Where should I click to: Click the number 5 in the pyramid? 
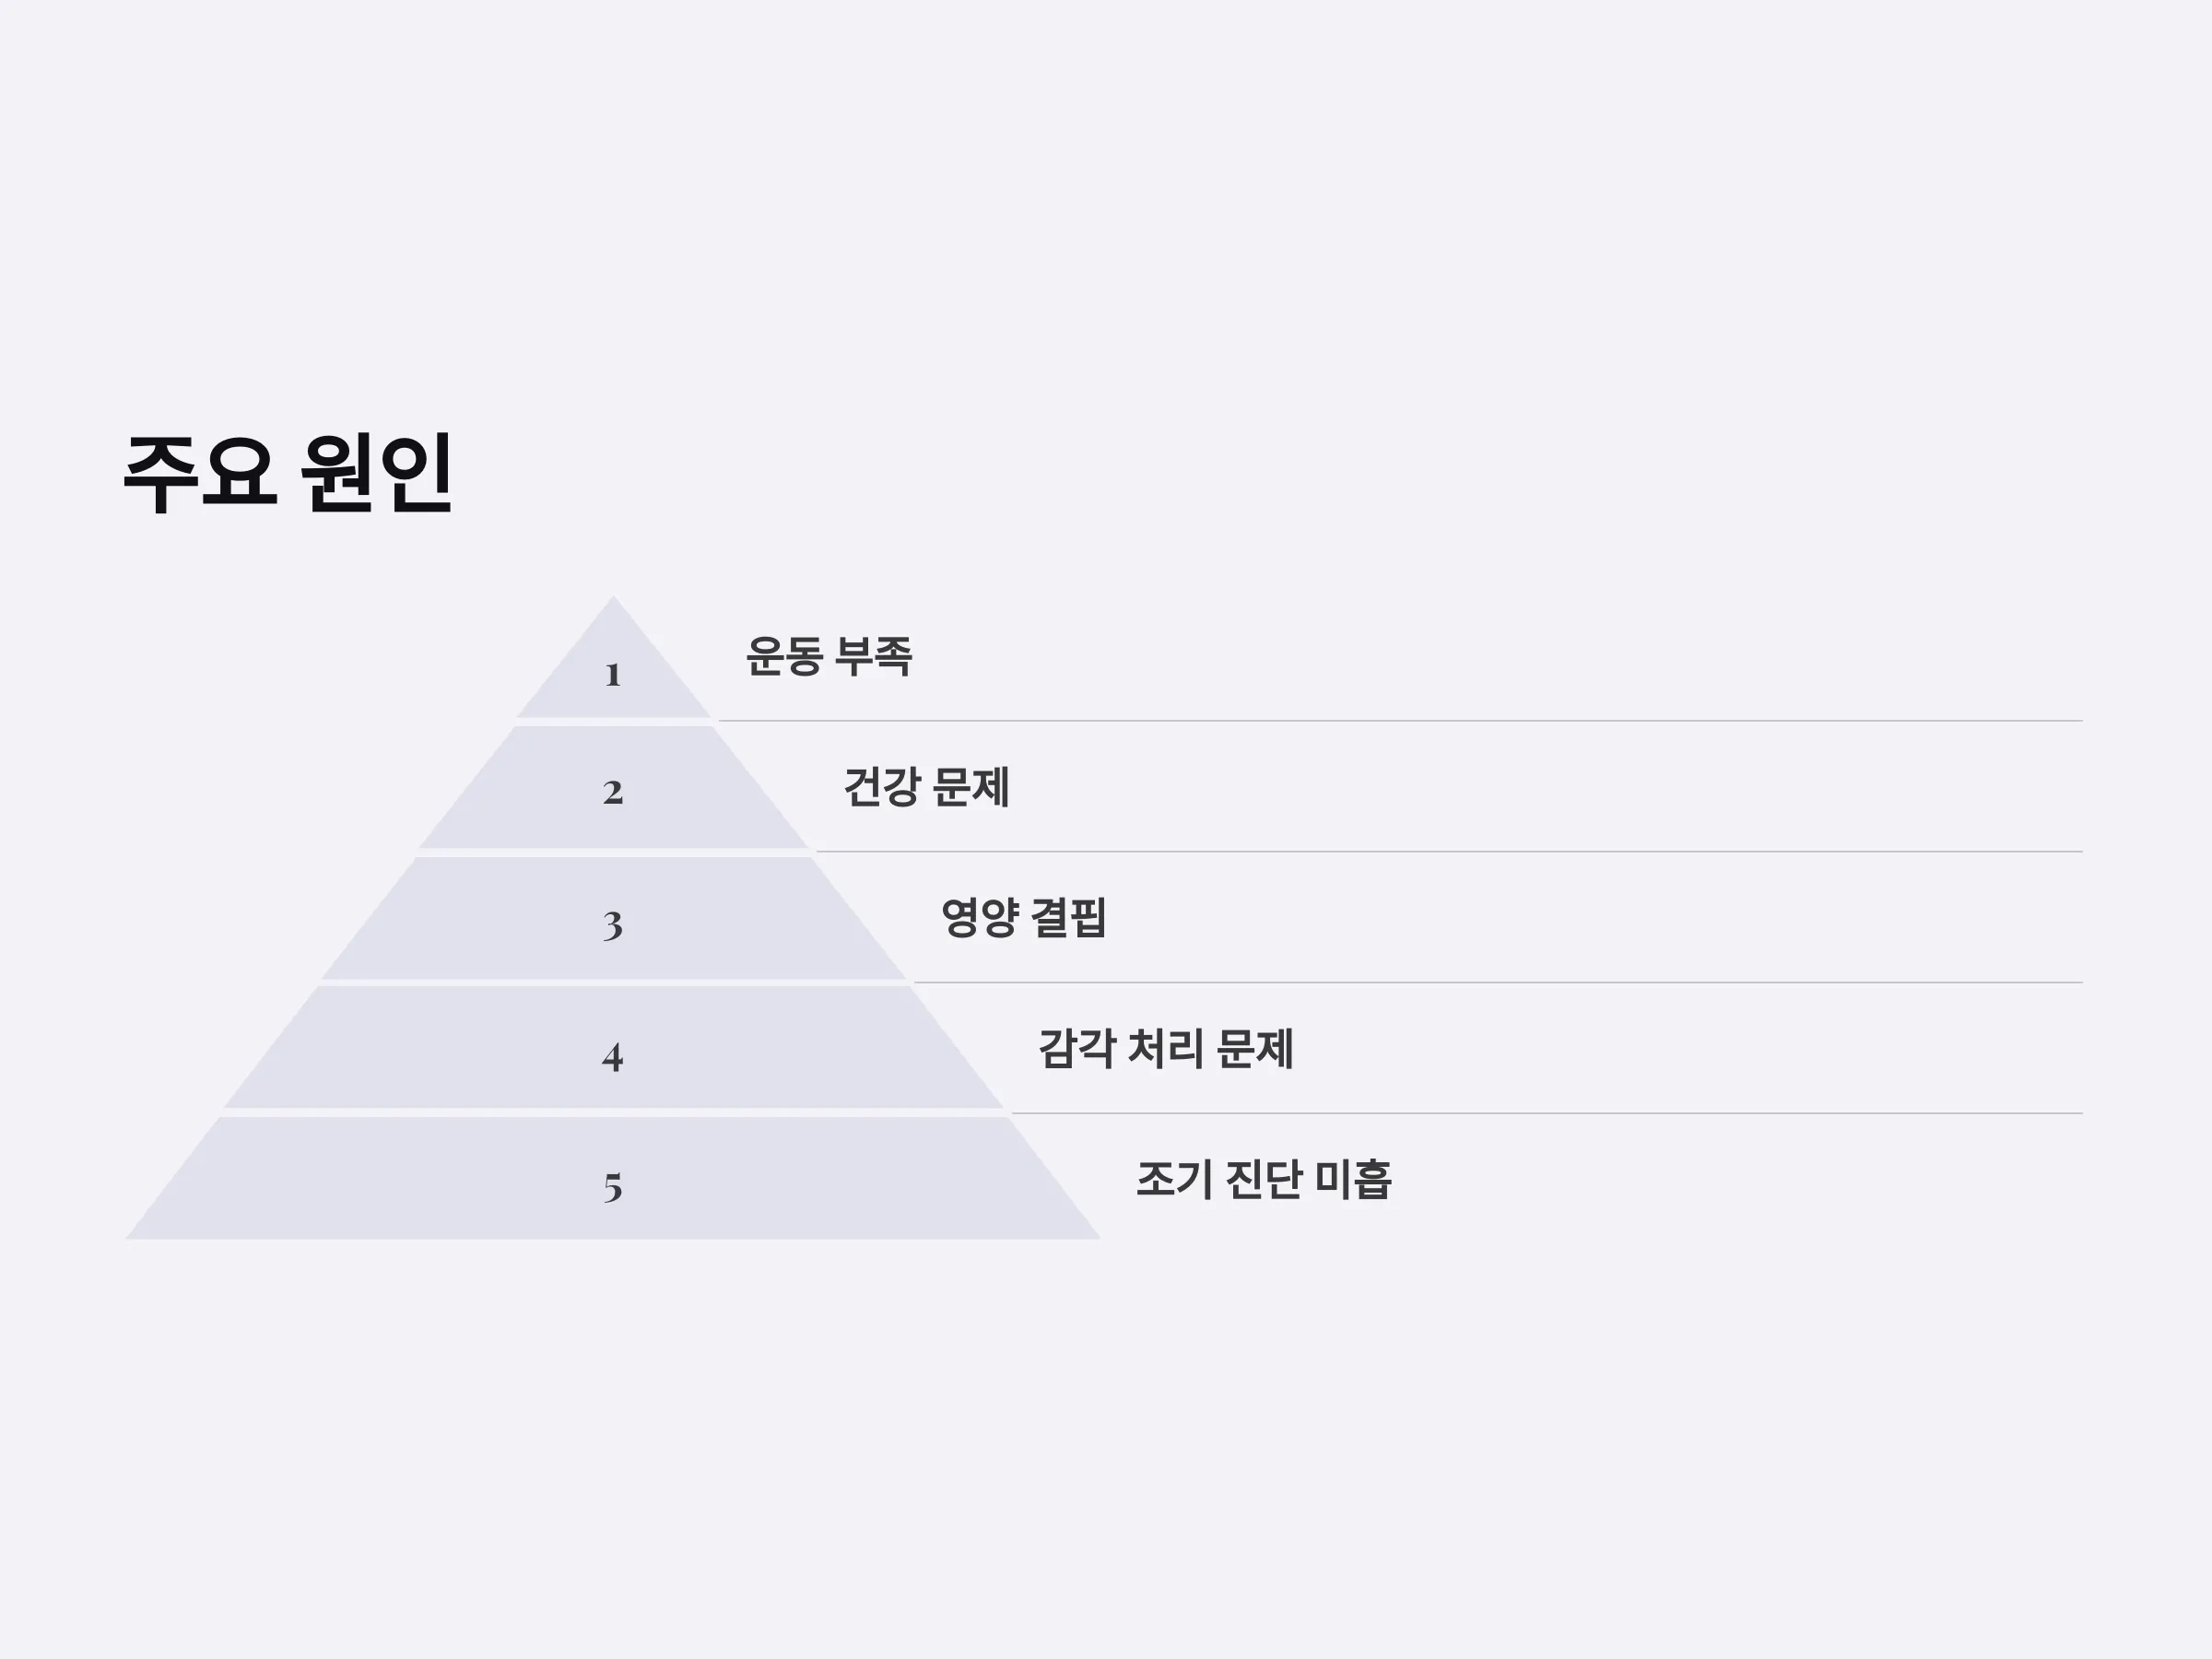click(x=613, y=1188)
